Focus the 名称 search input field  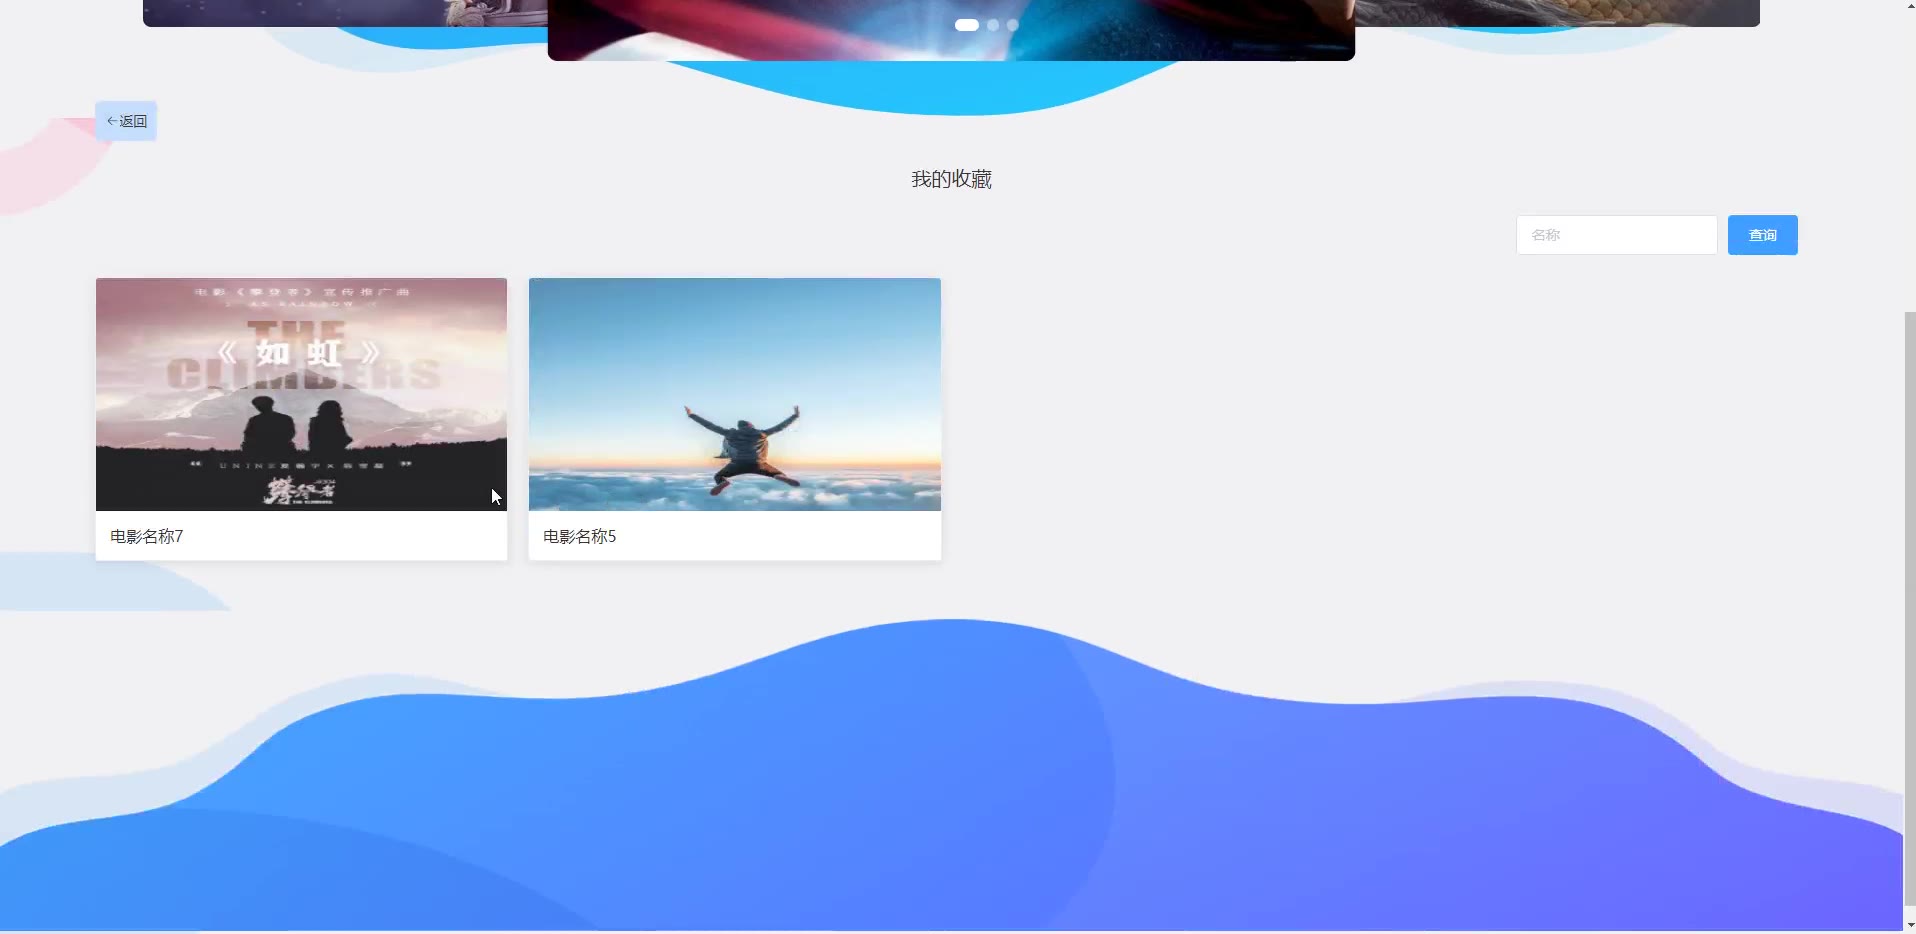click(x=1616, y=235)
